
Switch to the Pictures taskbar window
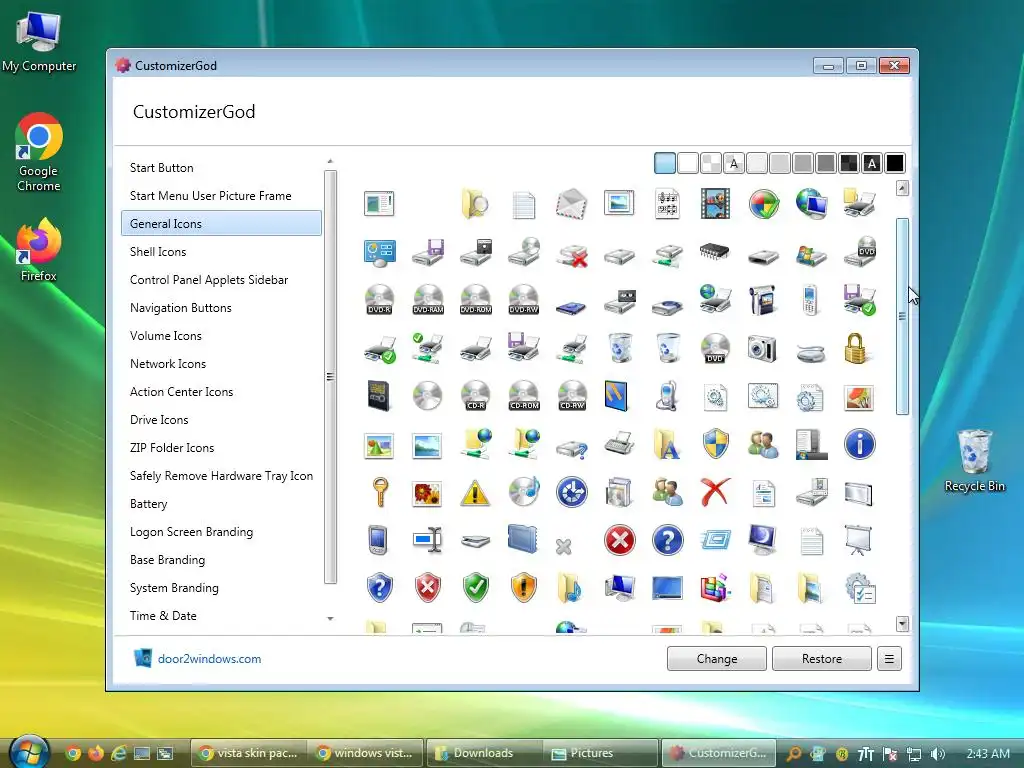pos(600,753)
